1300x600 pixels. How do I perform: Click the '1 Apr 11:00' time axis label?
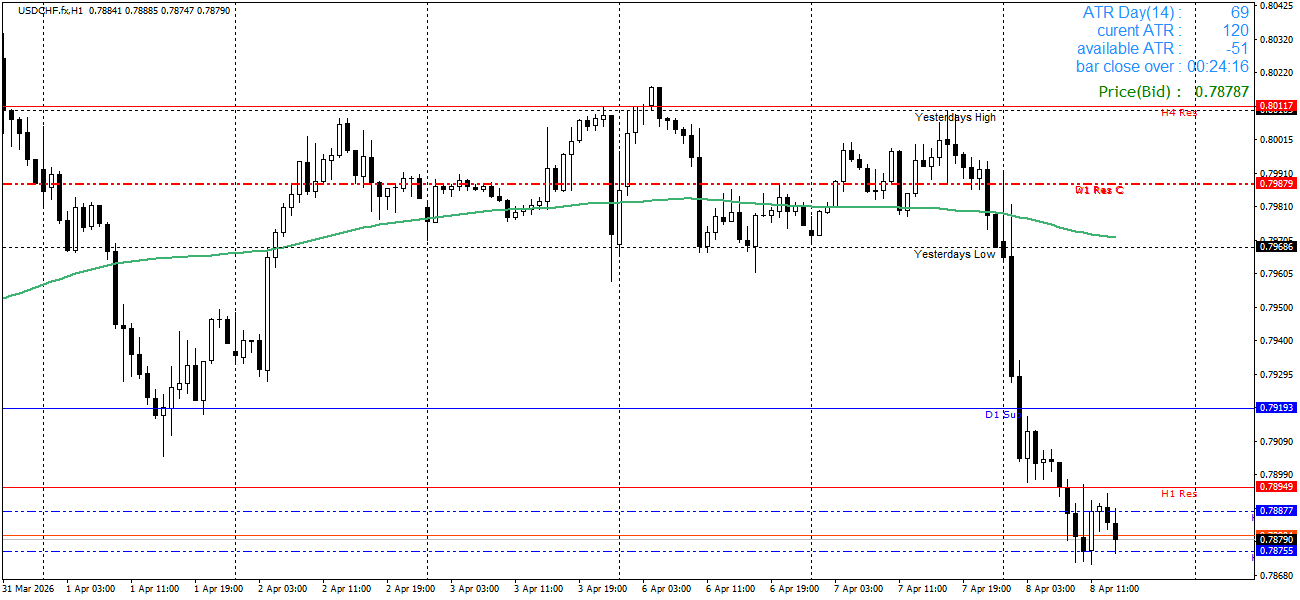(x=157, y=589)
